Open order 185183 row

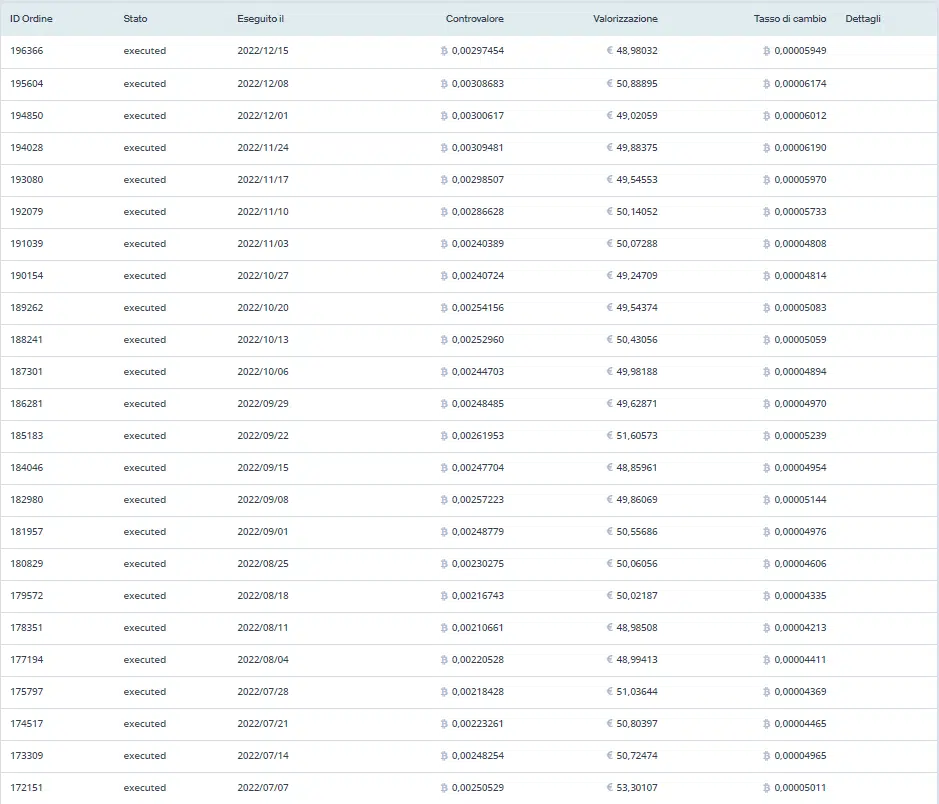tap(27, 436)
